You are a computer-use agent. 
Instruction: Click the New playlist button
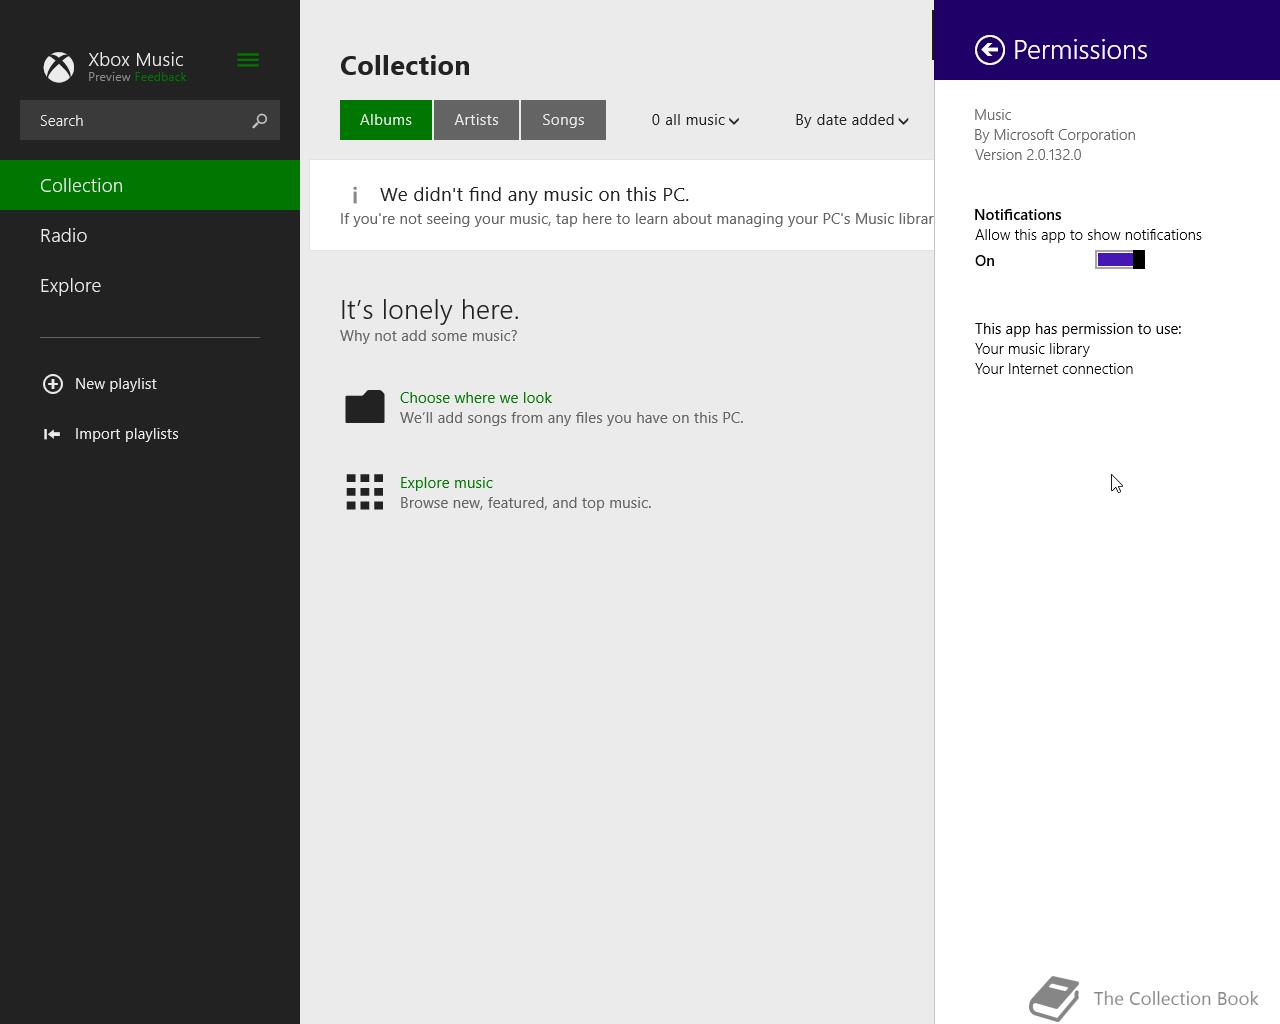click(x=100, y=384)
